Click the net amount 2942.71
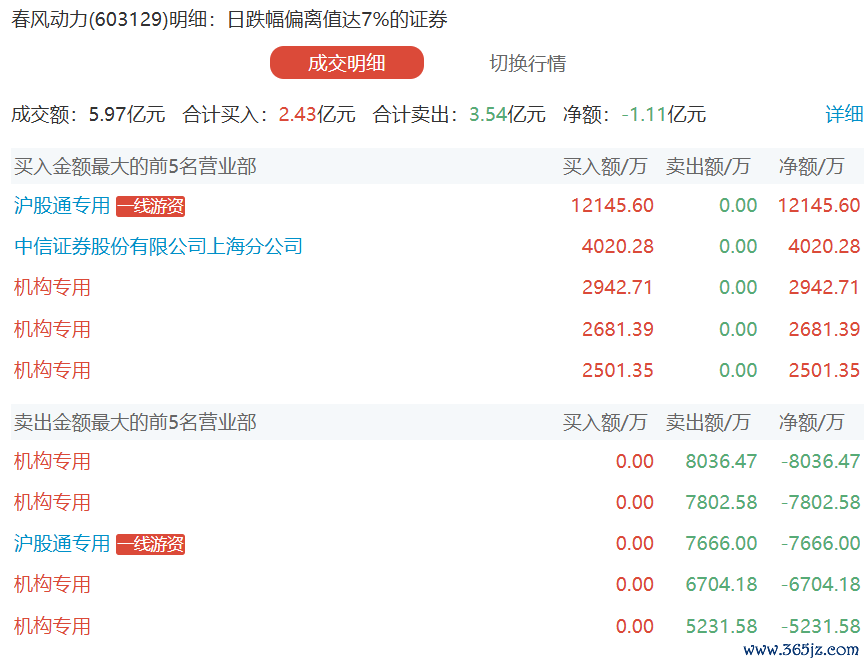866x665 pixels. [824, 287]
